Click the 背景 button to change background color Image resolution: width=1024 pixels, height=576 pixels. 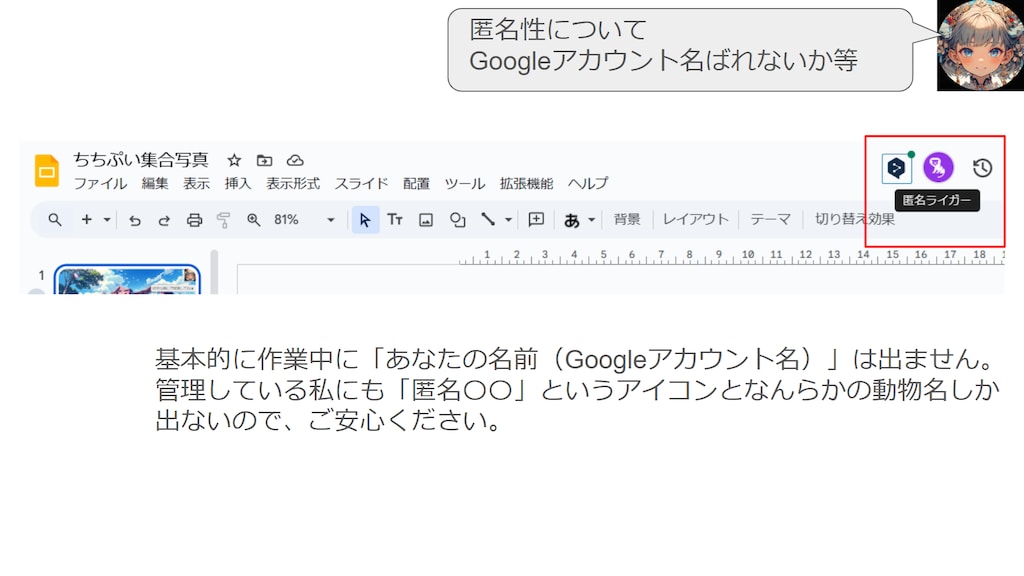[x=628, y=219]
